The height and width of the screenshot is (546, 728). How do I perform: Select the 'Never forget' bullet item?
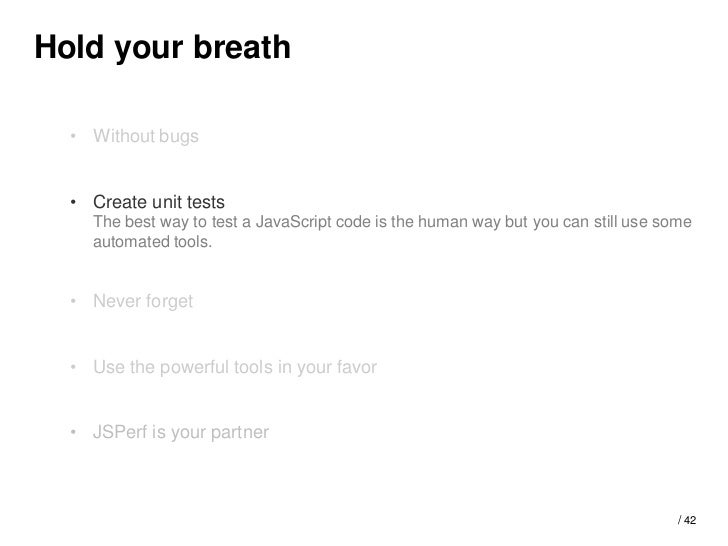pos(143,301)
